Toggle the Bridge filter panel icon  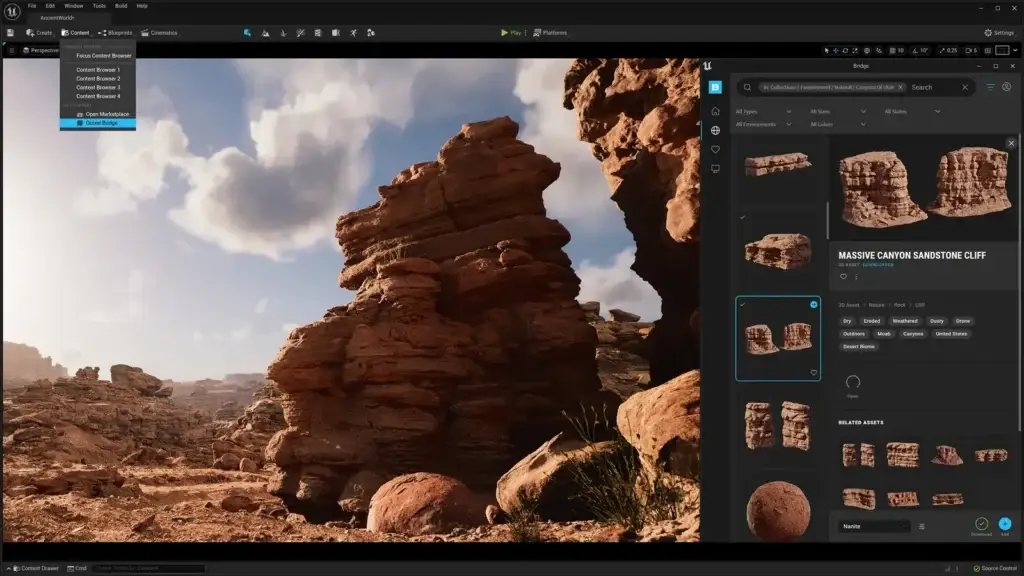click(x=991, y=87)
